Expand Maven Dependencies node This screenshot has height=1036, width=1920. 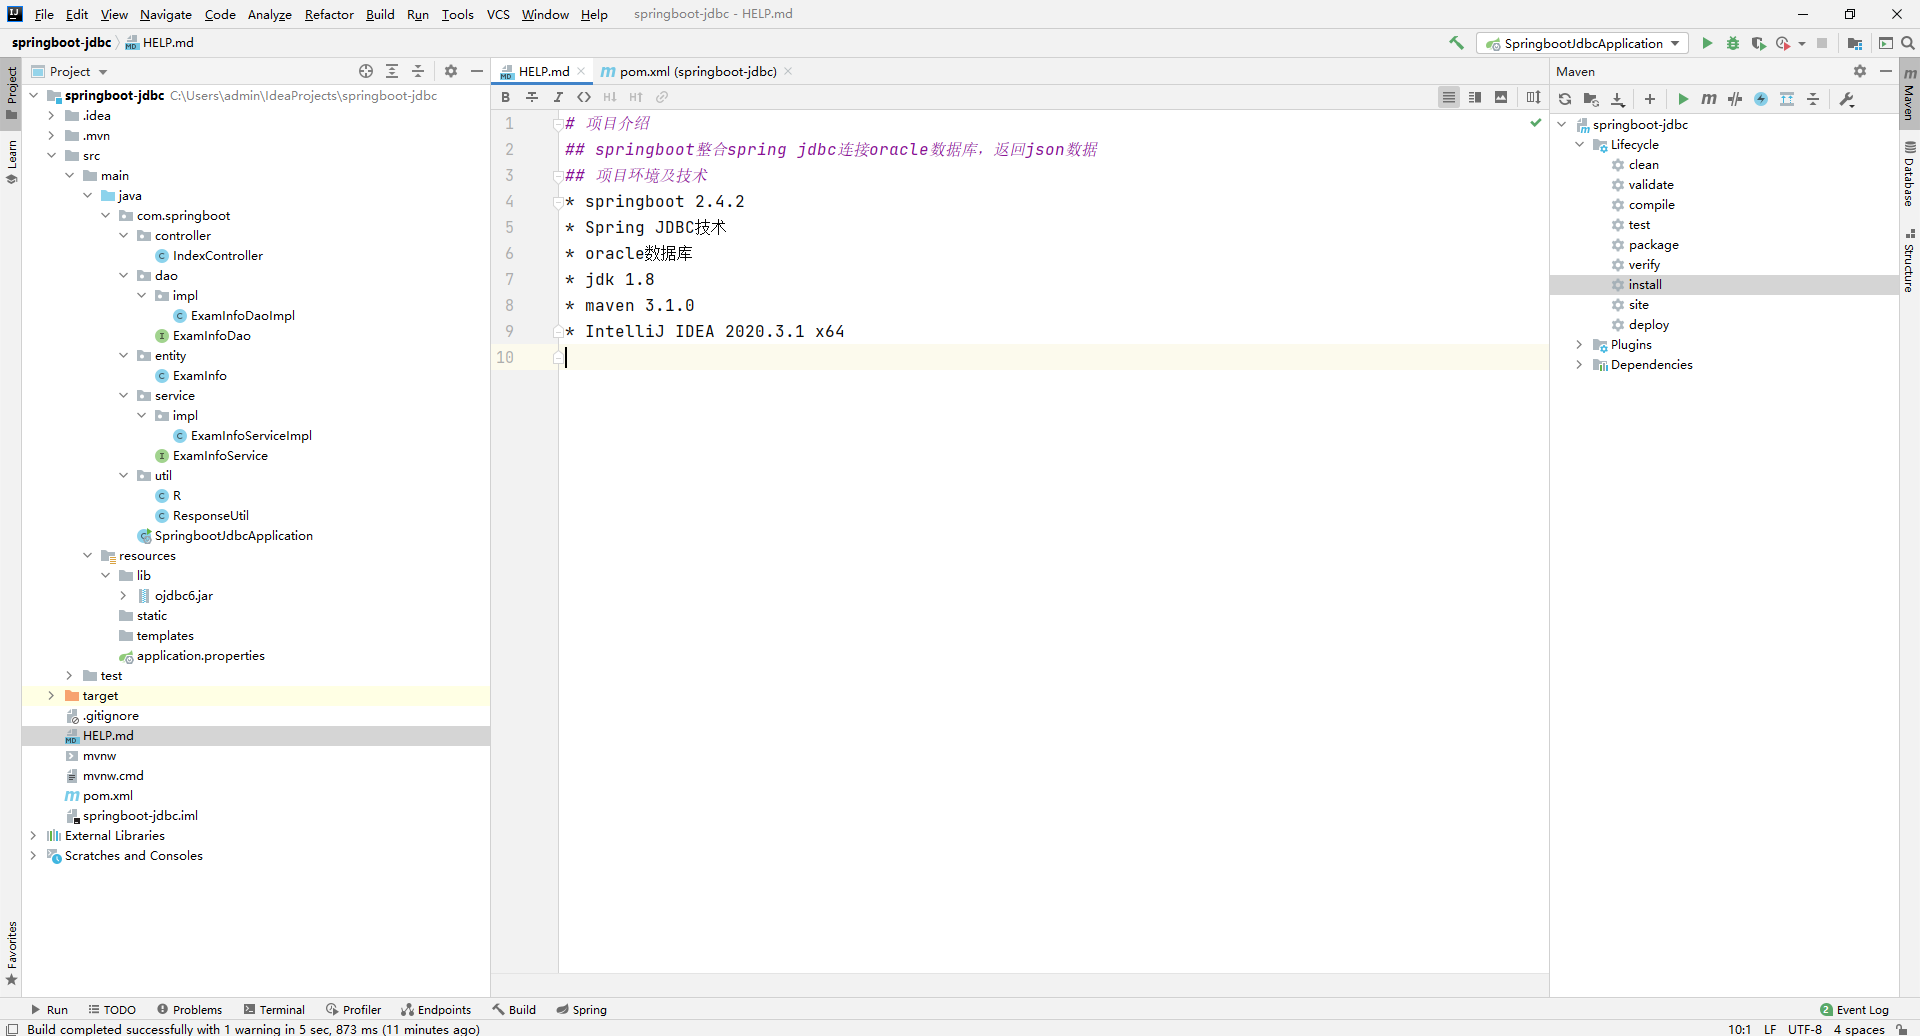tap(1579, 364)
